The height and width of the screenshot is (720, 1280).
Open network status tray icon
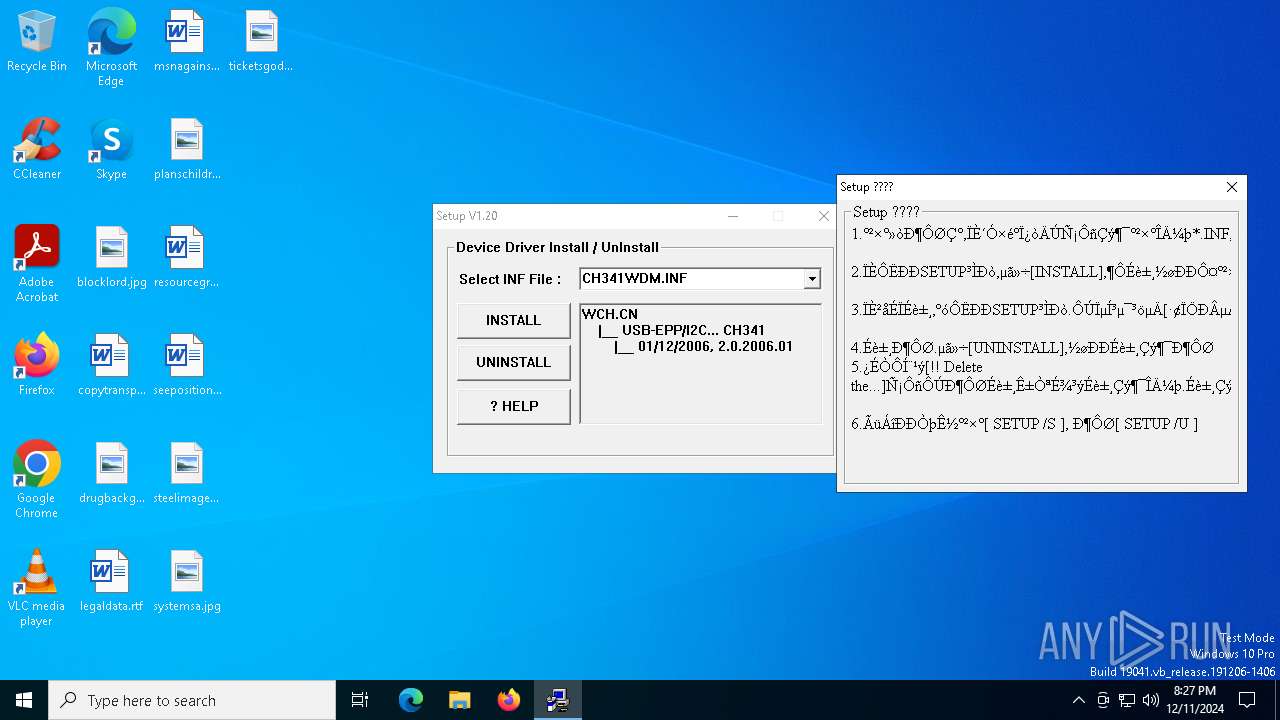tap(1127, 700)
